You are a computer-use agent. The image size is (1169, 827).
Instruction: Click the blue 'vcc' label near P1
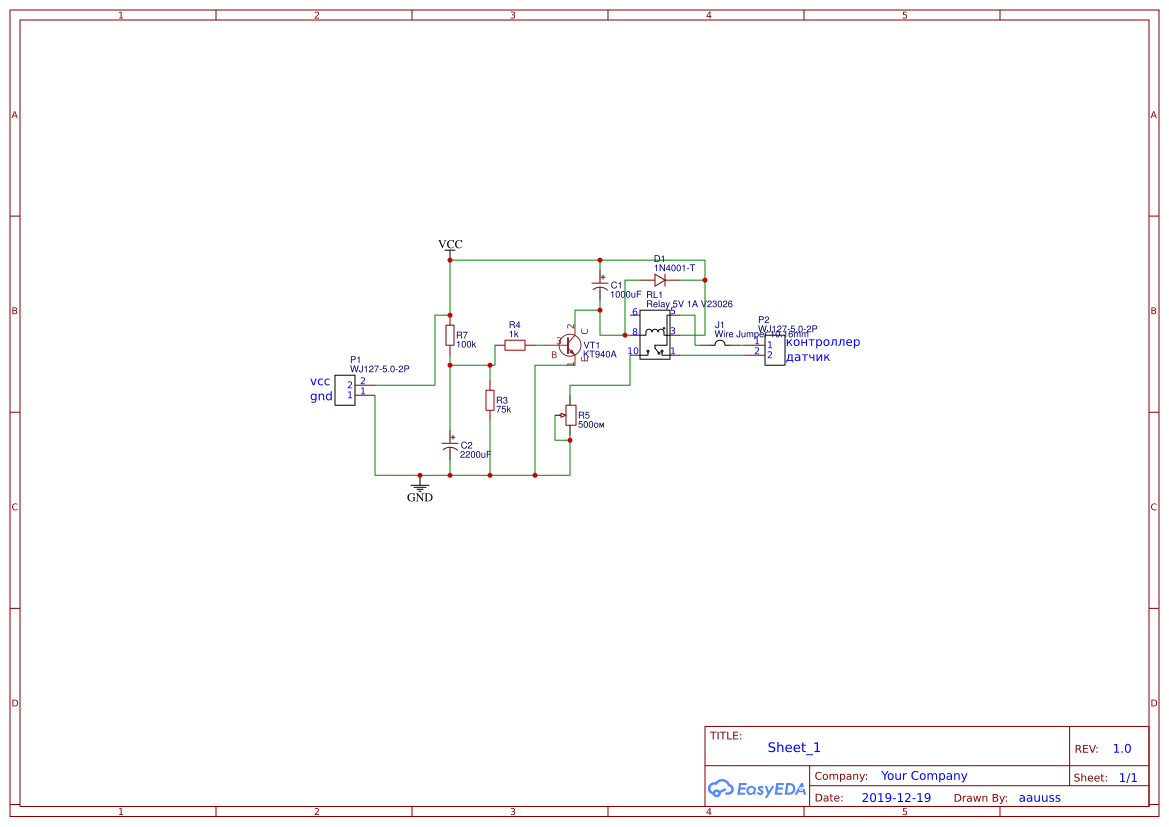(320, 381)
